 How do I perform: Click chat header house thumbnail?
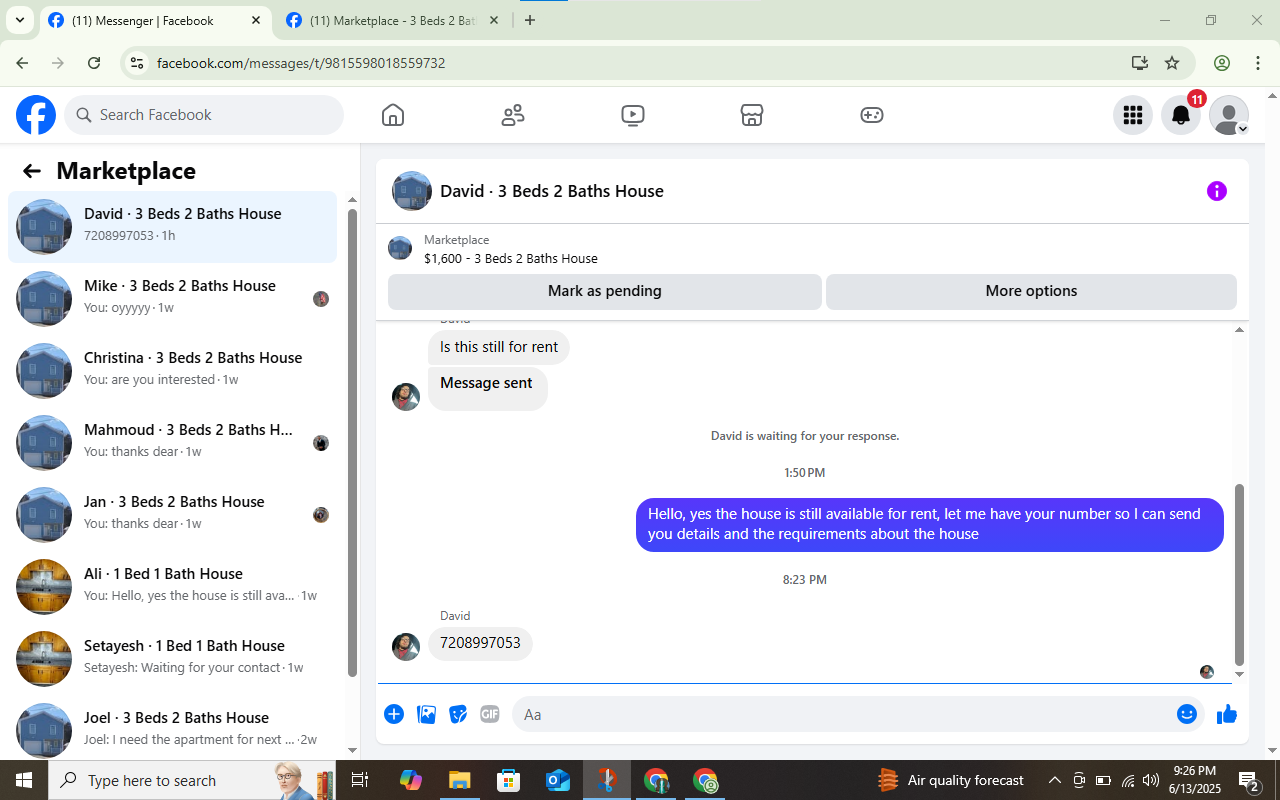coord(412,191)
